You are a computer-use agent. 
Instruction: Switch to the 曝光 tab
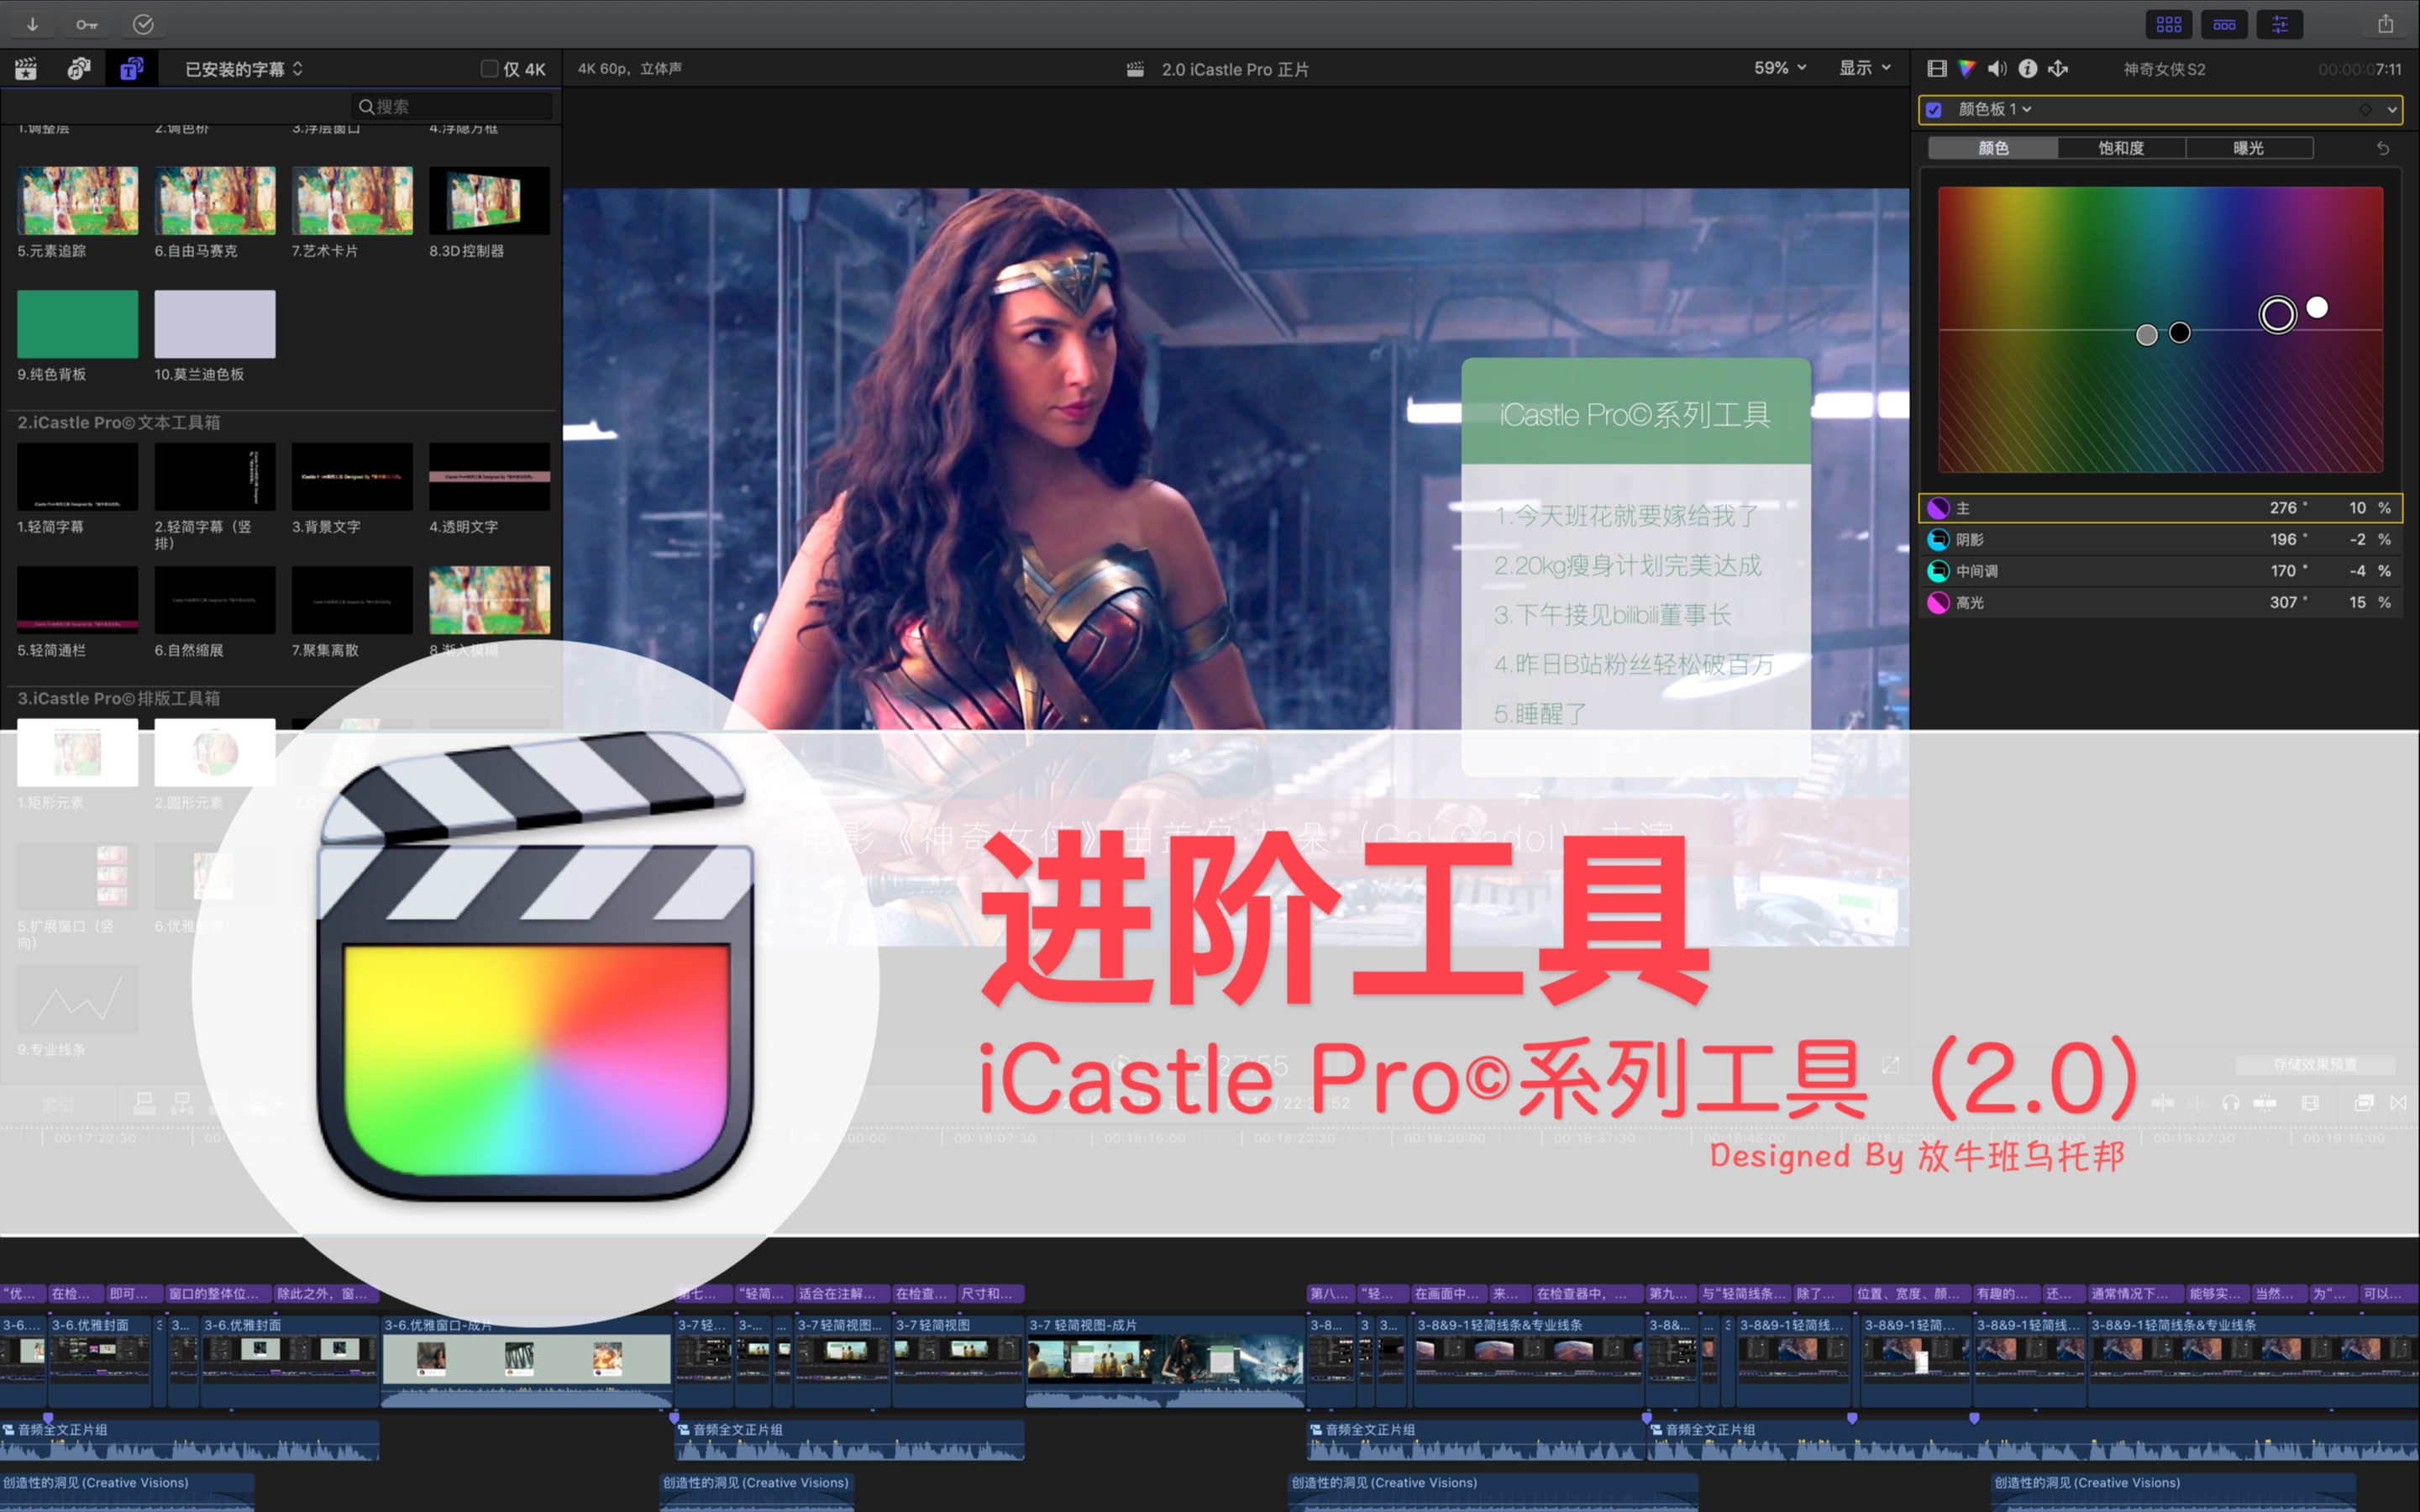click(2249, 148)
